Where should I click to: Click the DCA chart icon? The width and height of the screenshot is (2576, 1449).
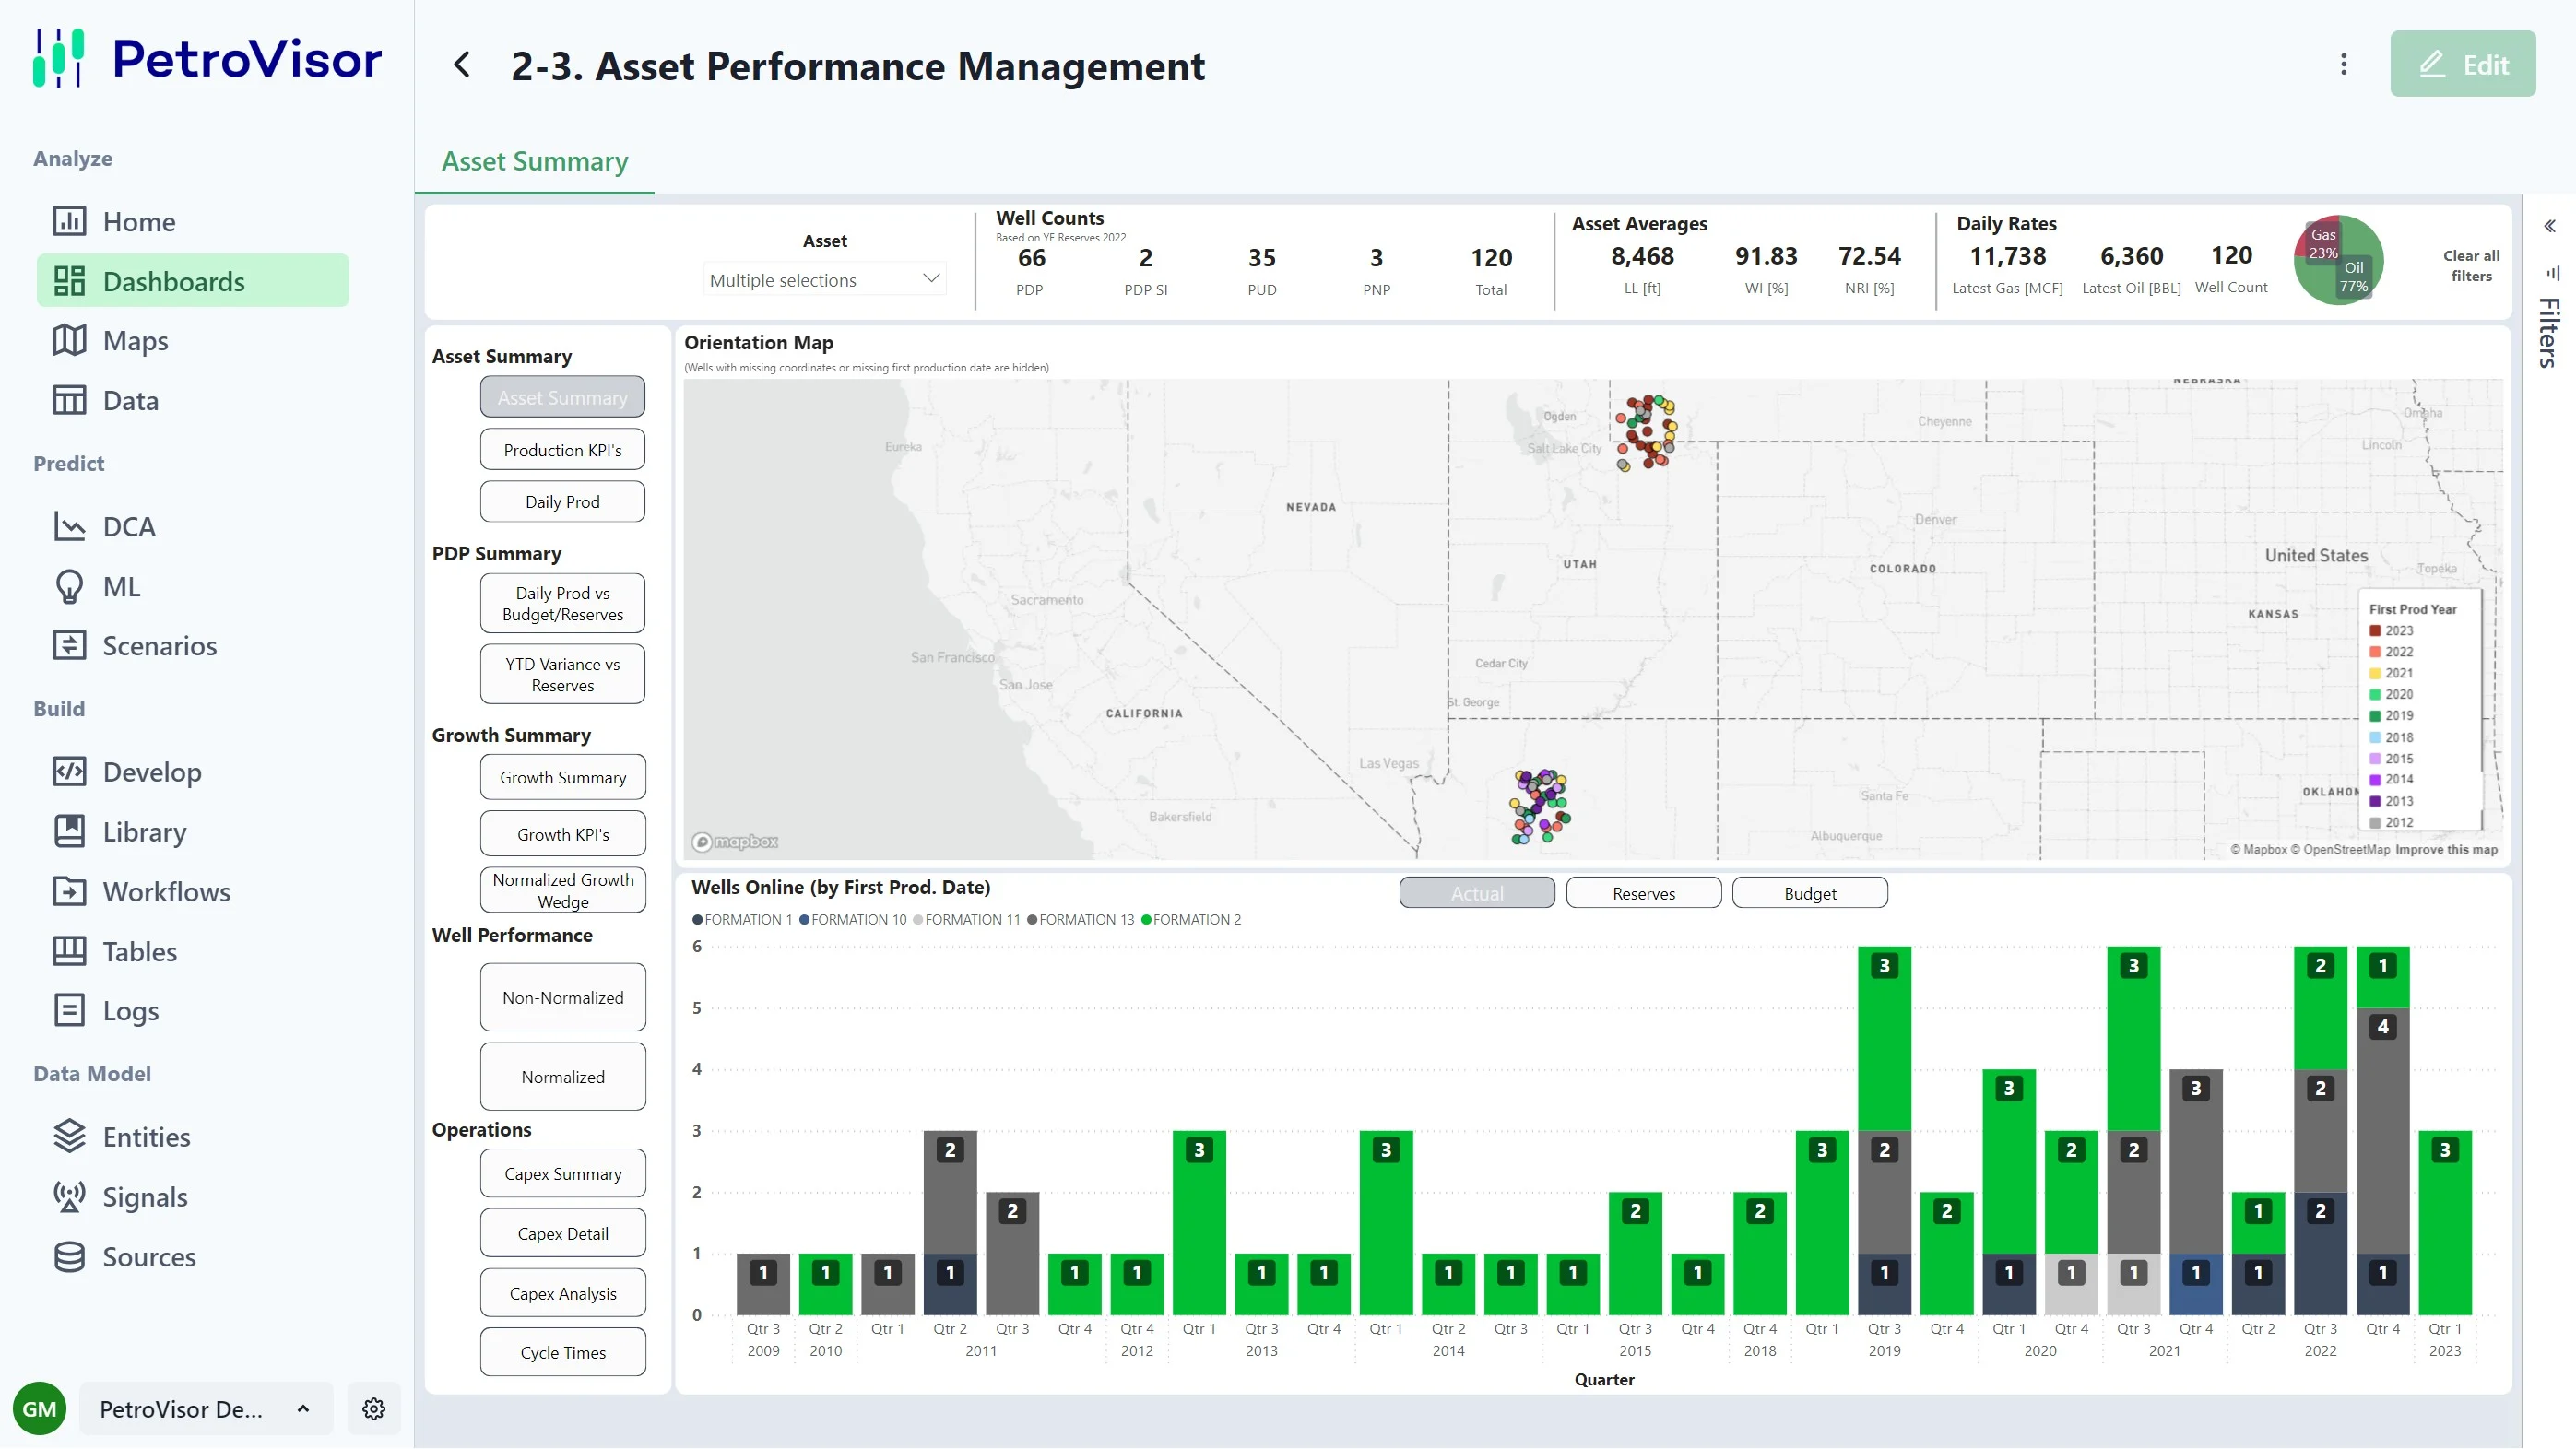[x=69, y=526]
